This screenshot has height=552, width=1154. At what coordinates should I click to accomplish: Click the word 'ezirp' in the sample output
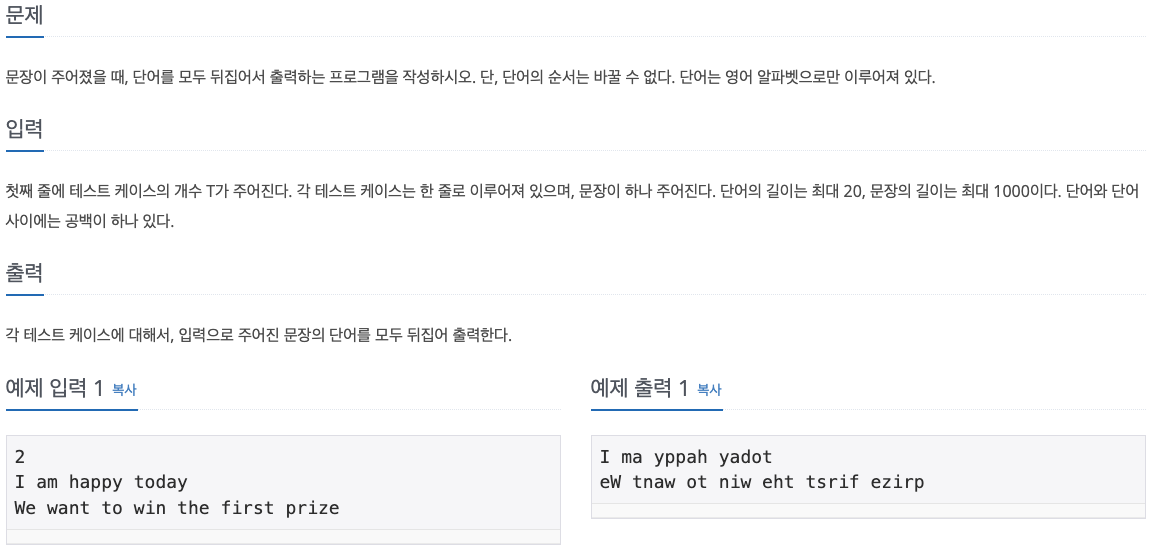(897, 482)
